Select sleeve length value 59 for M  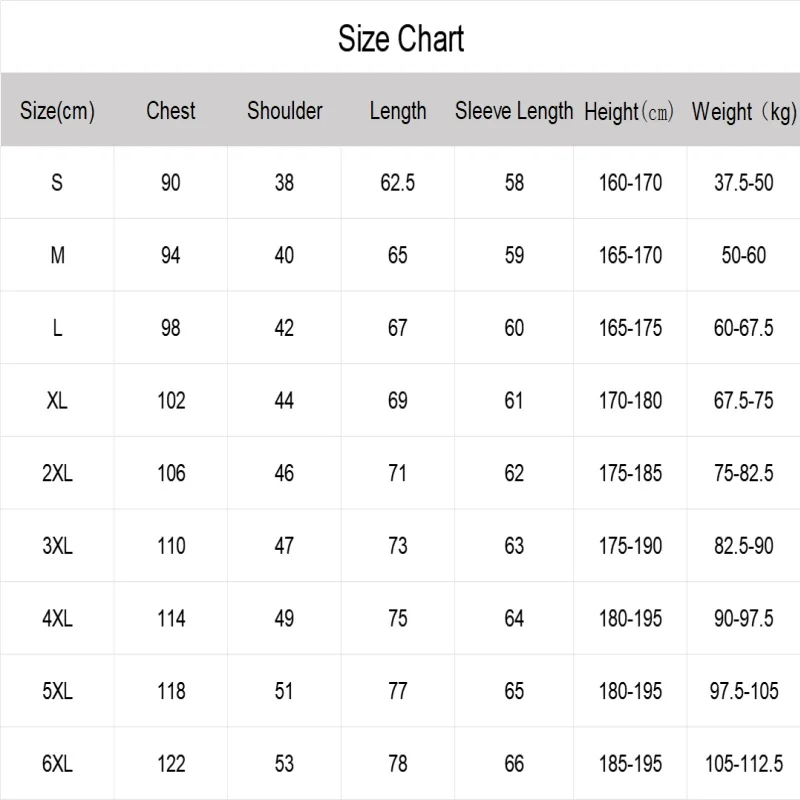pos(514,256)
